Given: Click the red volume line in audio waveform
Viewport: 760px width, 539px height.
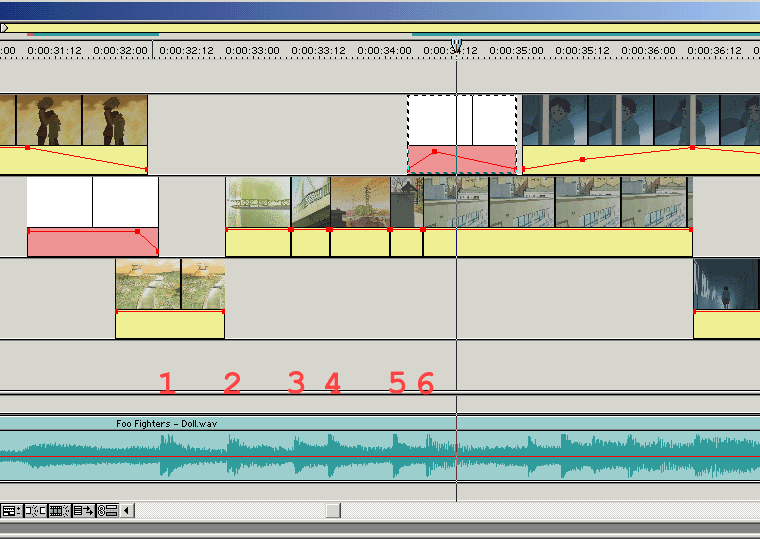Looking at the screenshot, I should click(x=300, y=457).
